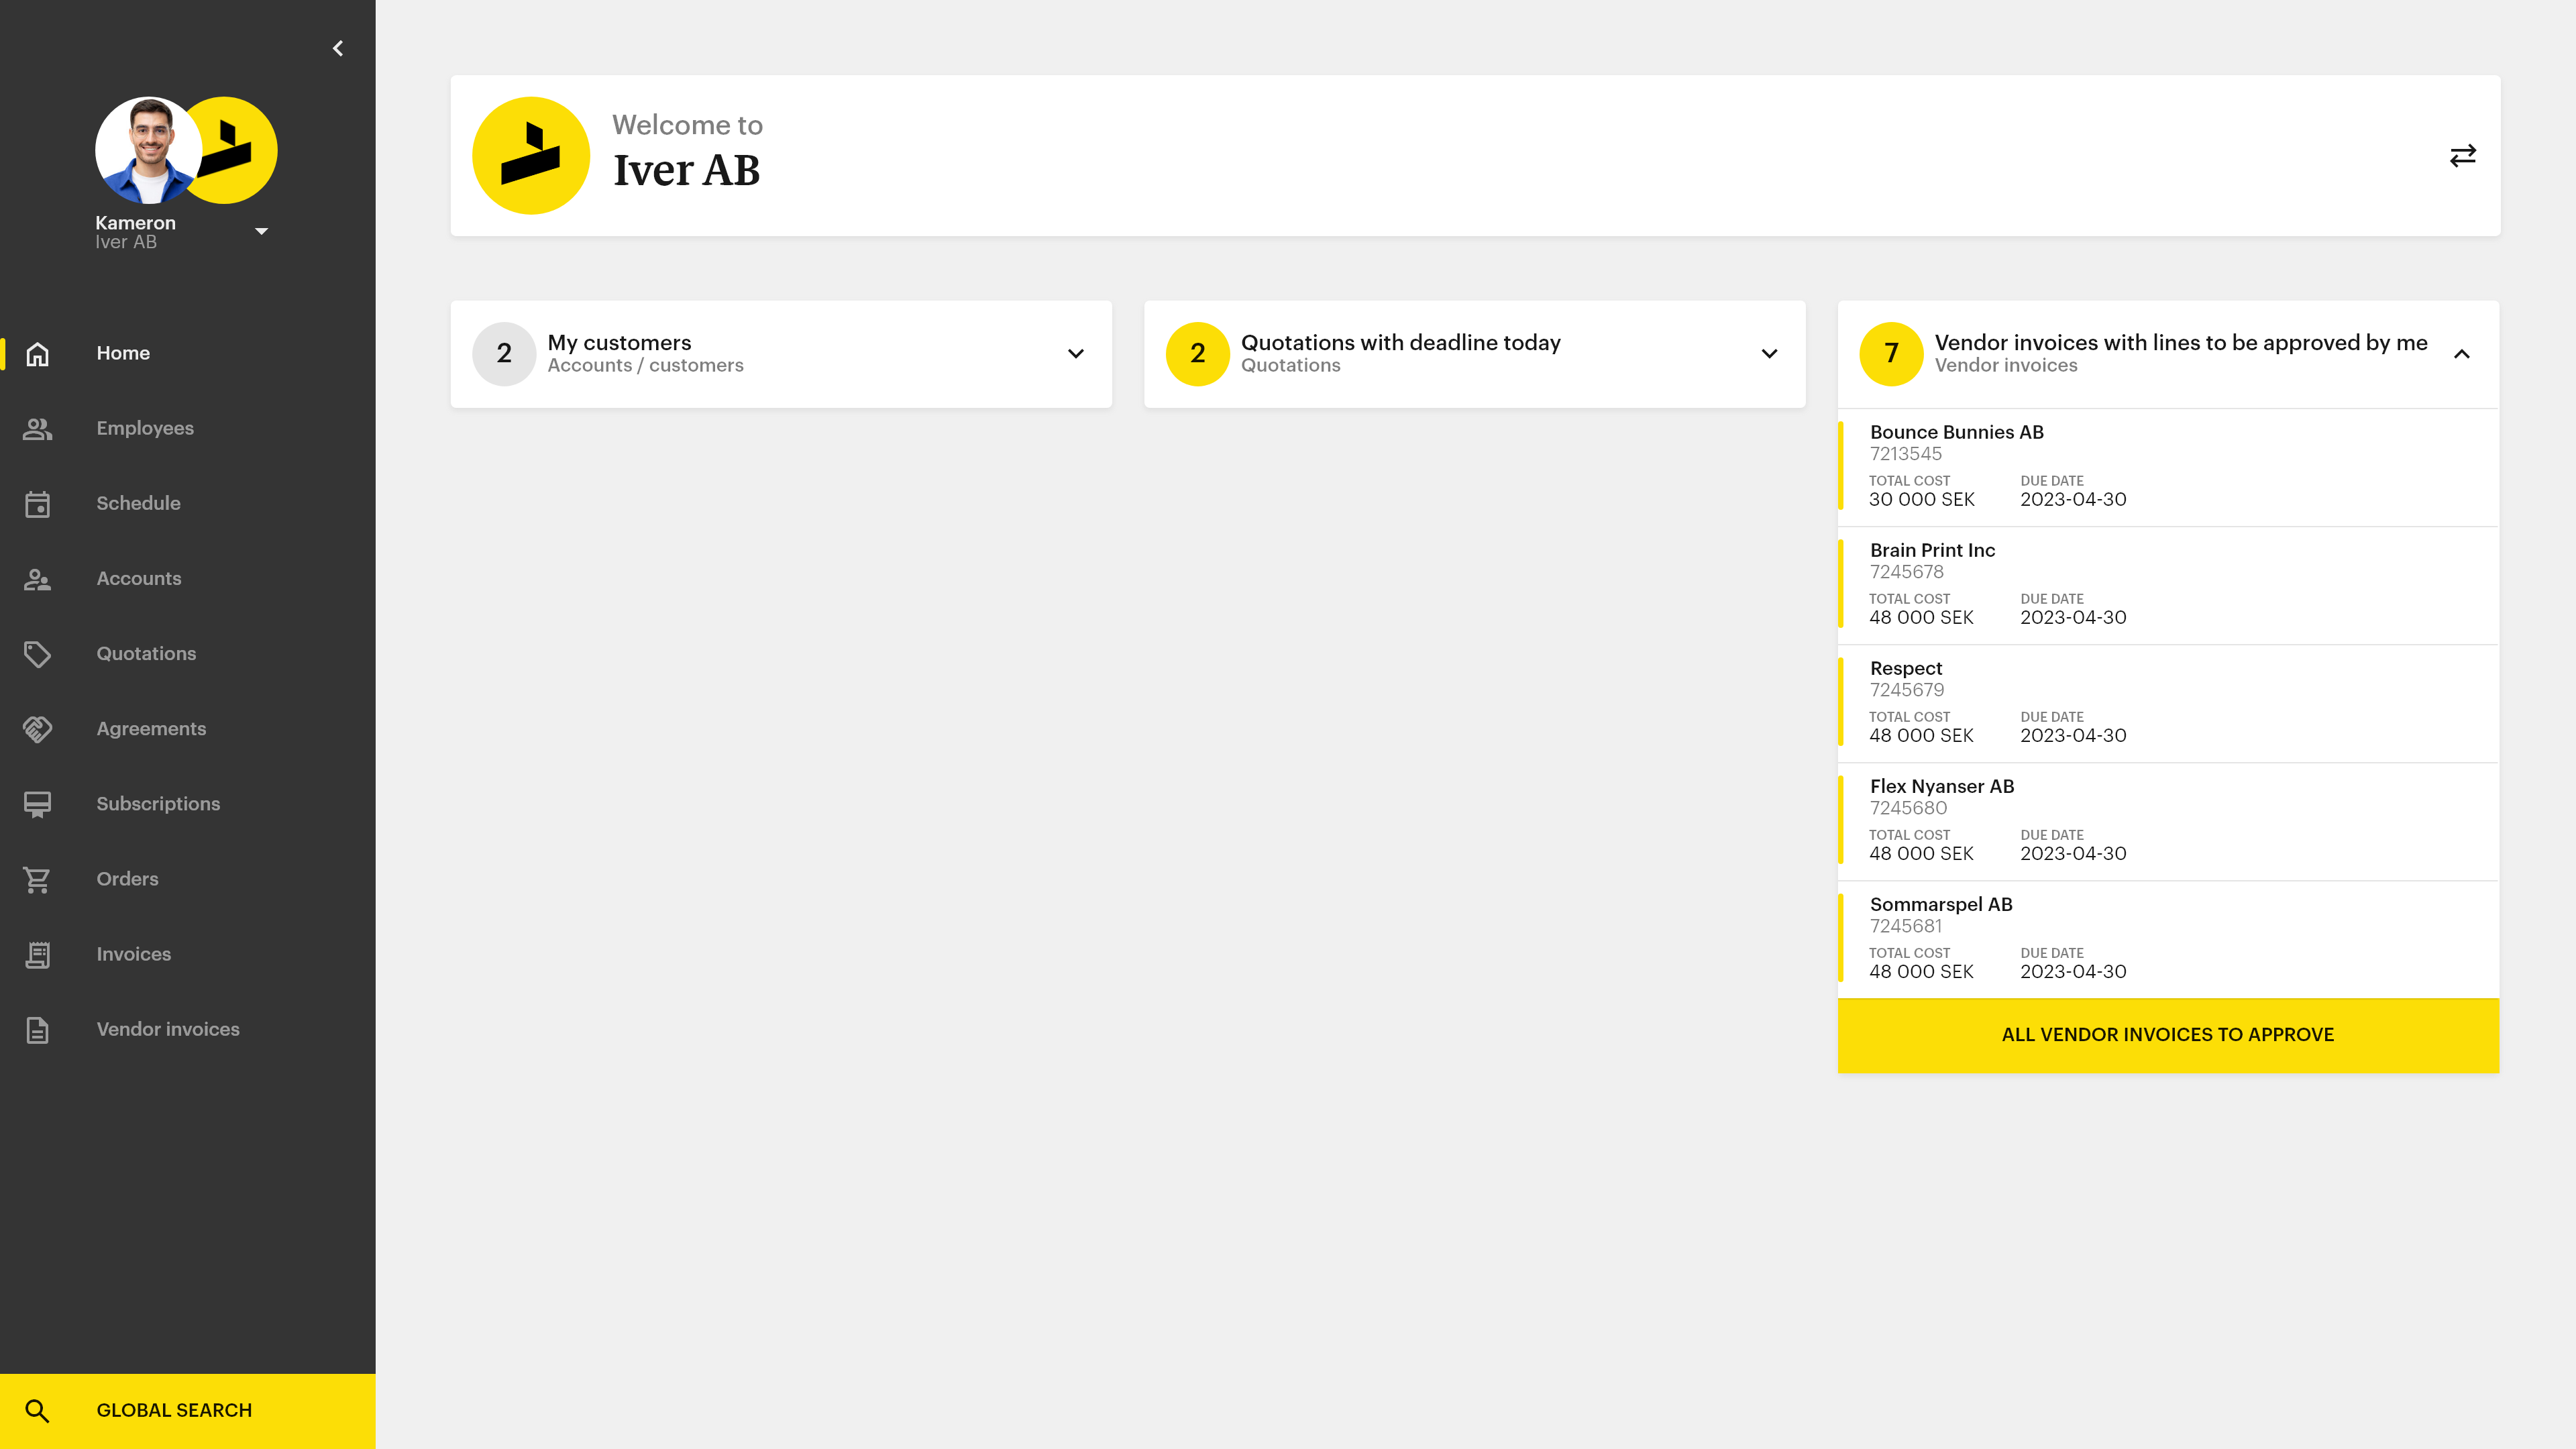Click the Orders shopping cart icon
The height and width of the screenshot is (1449, 2576).
click(x=37, y=879)
